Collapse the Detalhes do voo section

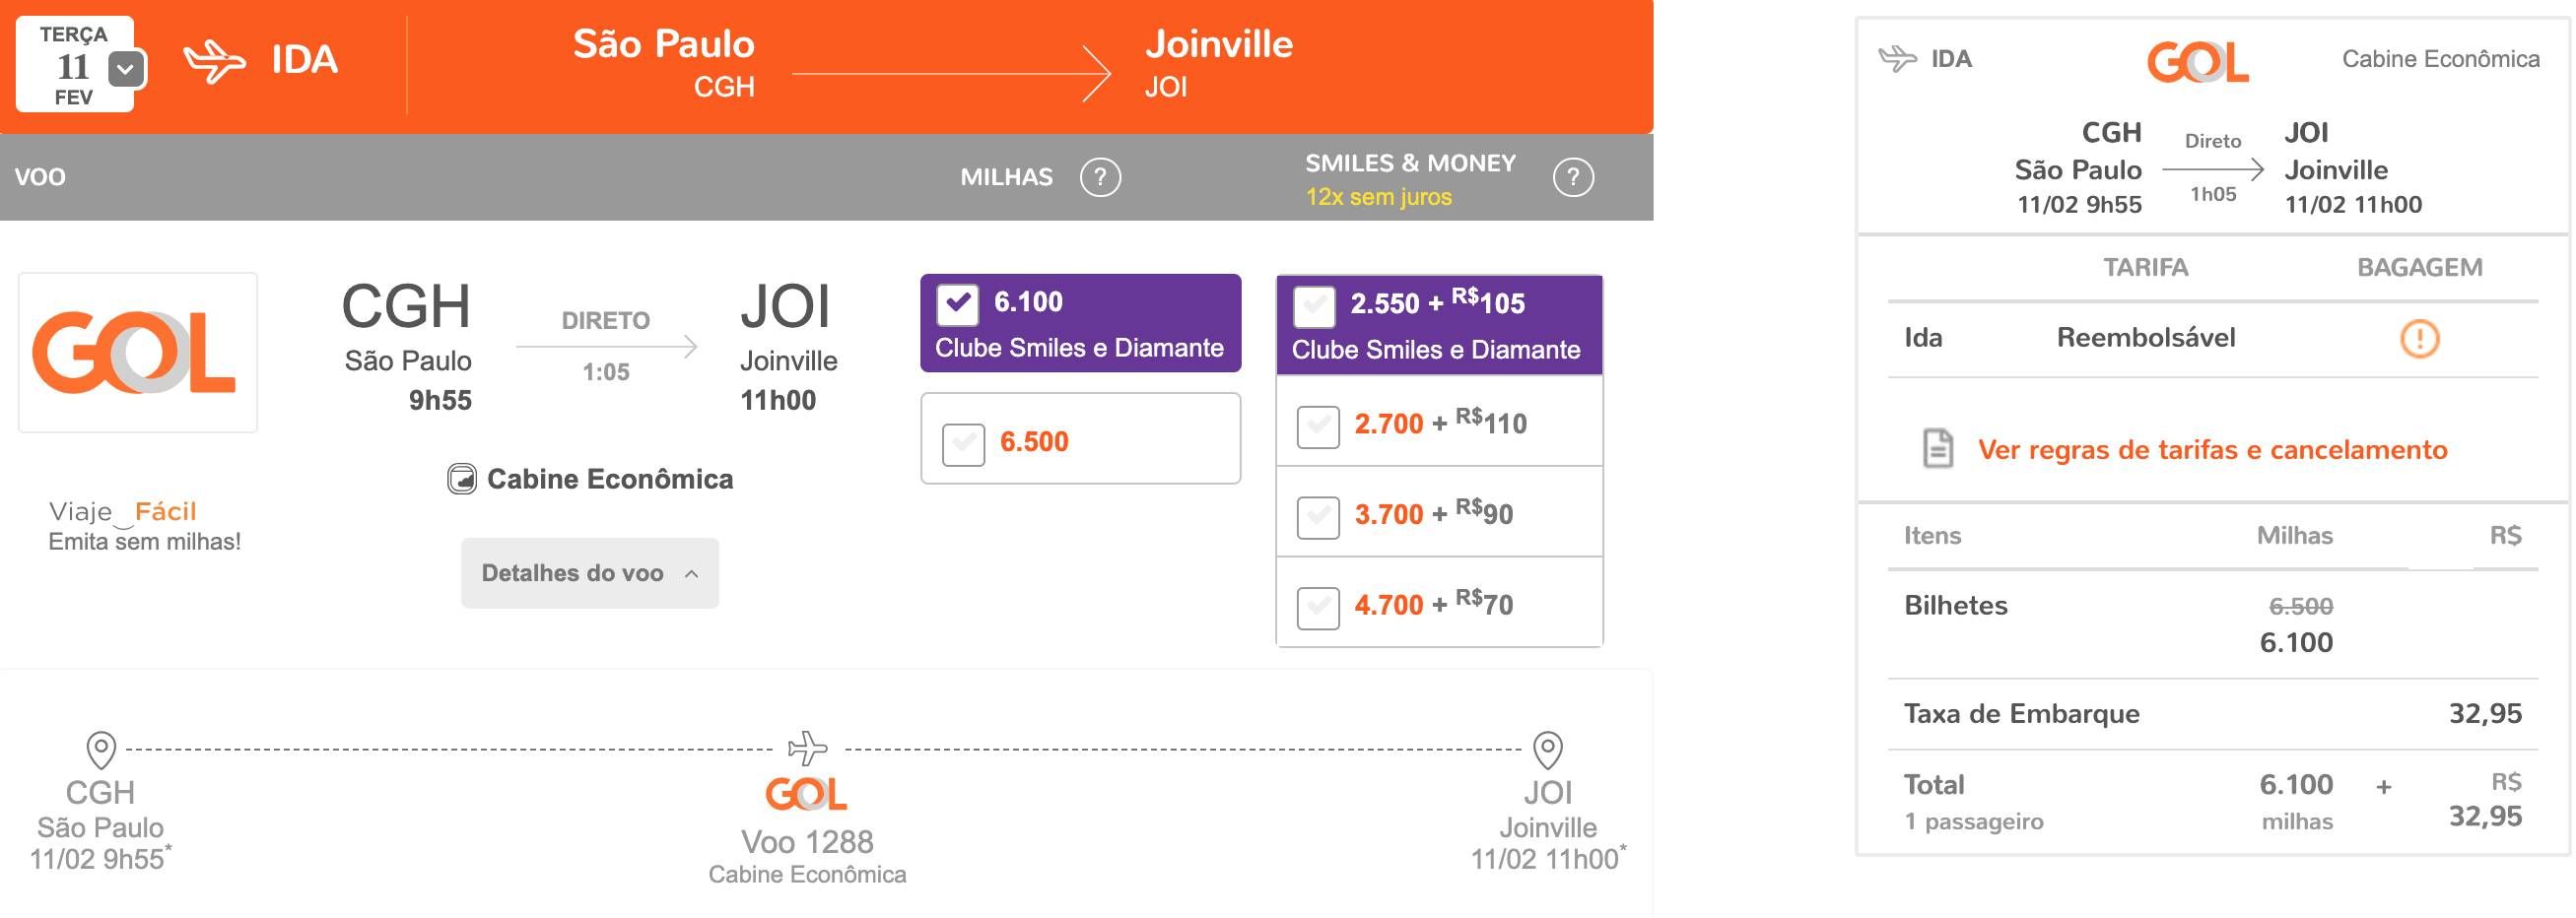click(590, 573)
